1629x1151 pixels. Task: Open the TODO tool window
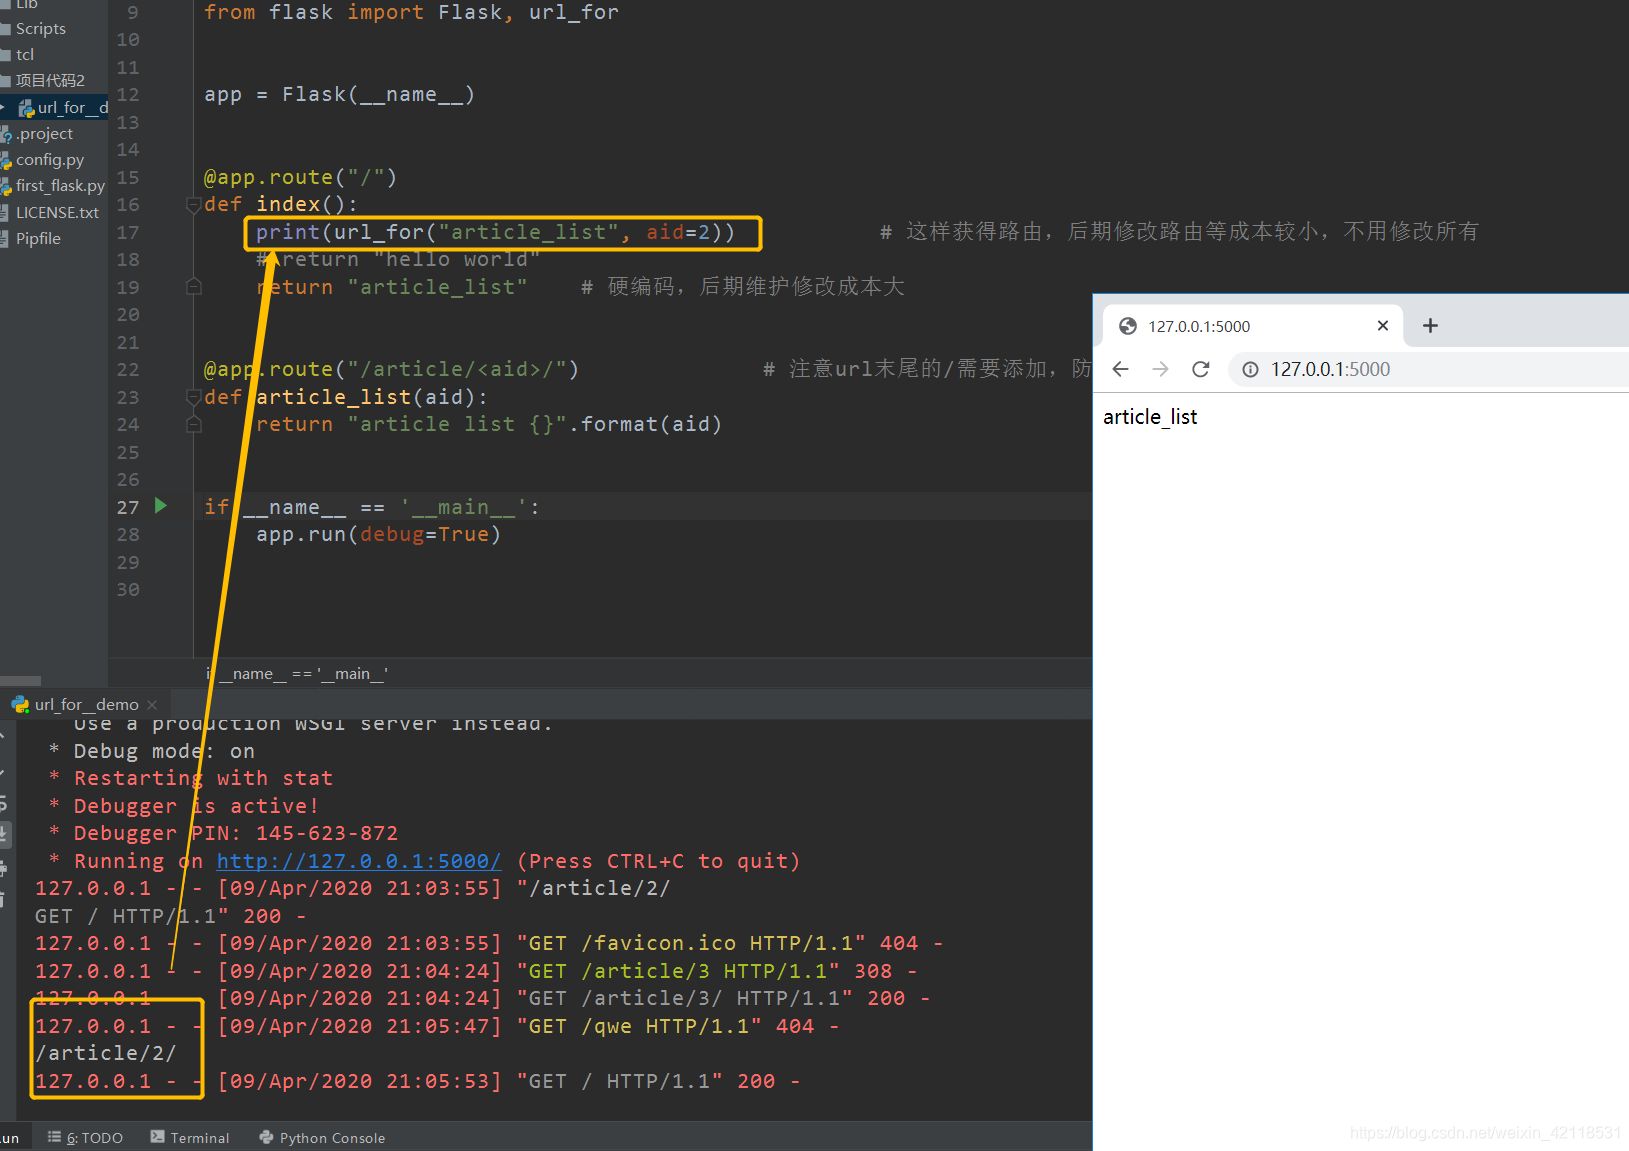point(86,1138)
